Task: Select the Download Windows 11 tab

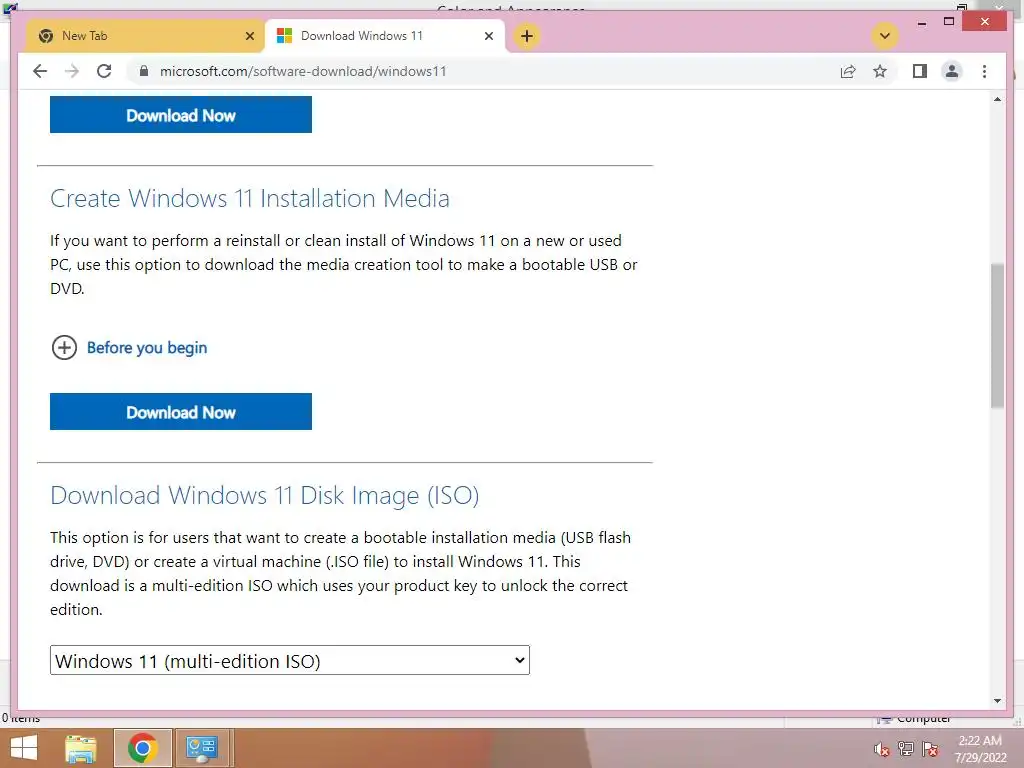Action: coord(385,36)
